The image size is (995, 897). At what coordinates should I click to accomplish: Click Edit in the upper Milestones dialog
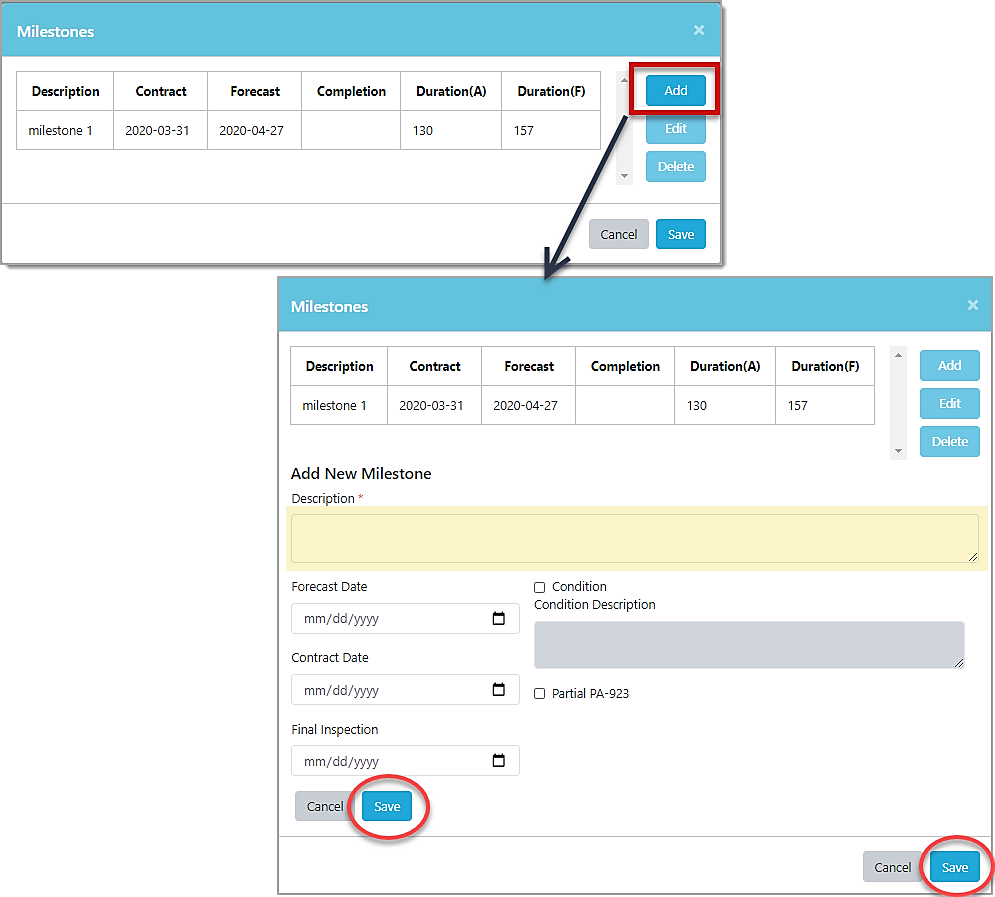pyautogui.click(x=676, y=129)
